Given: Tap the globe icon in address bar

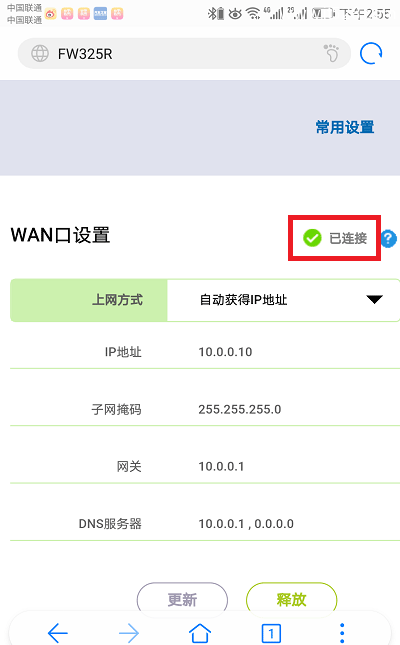Looking at the screenshot, I should [40, 53].
